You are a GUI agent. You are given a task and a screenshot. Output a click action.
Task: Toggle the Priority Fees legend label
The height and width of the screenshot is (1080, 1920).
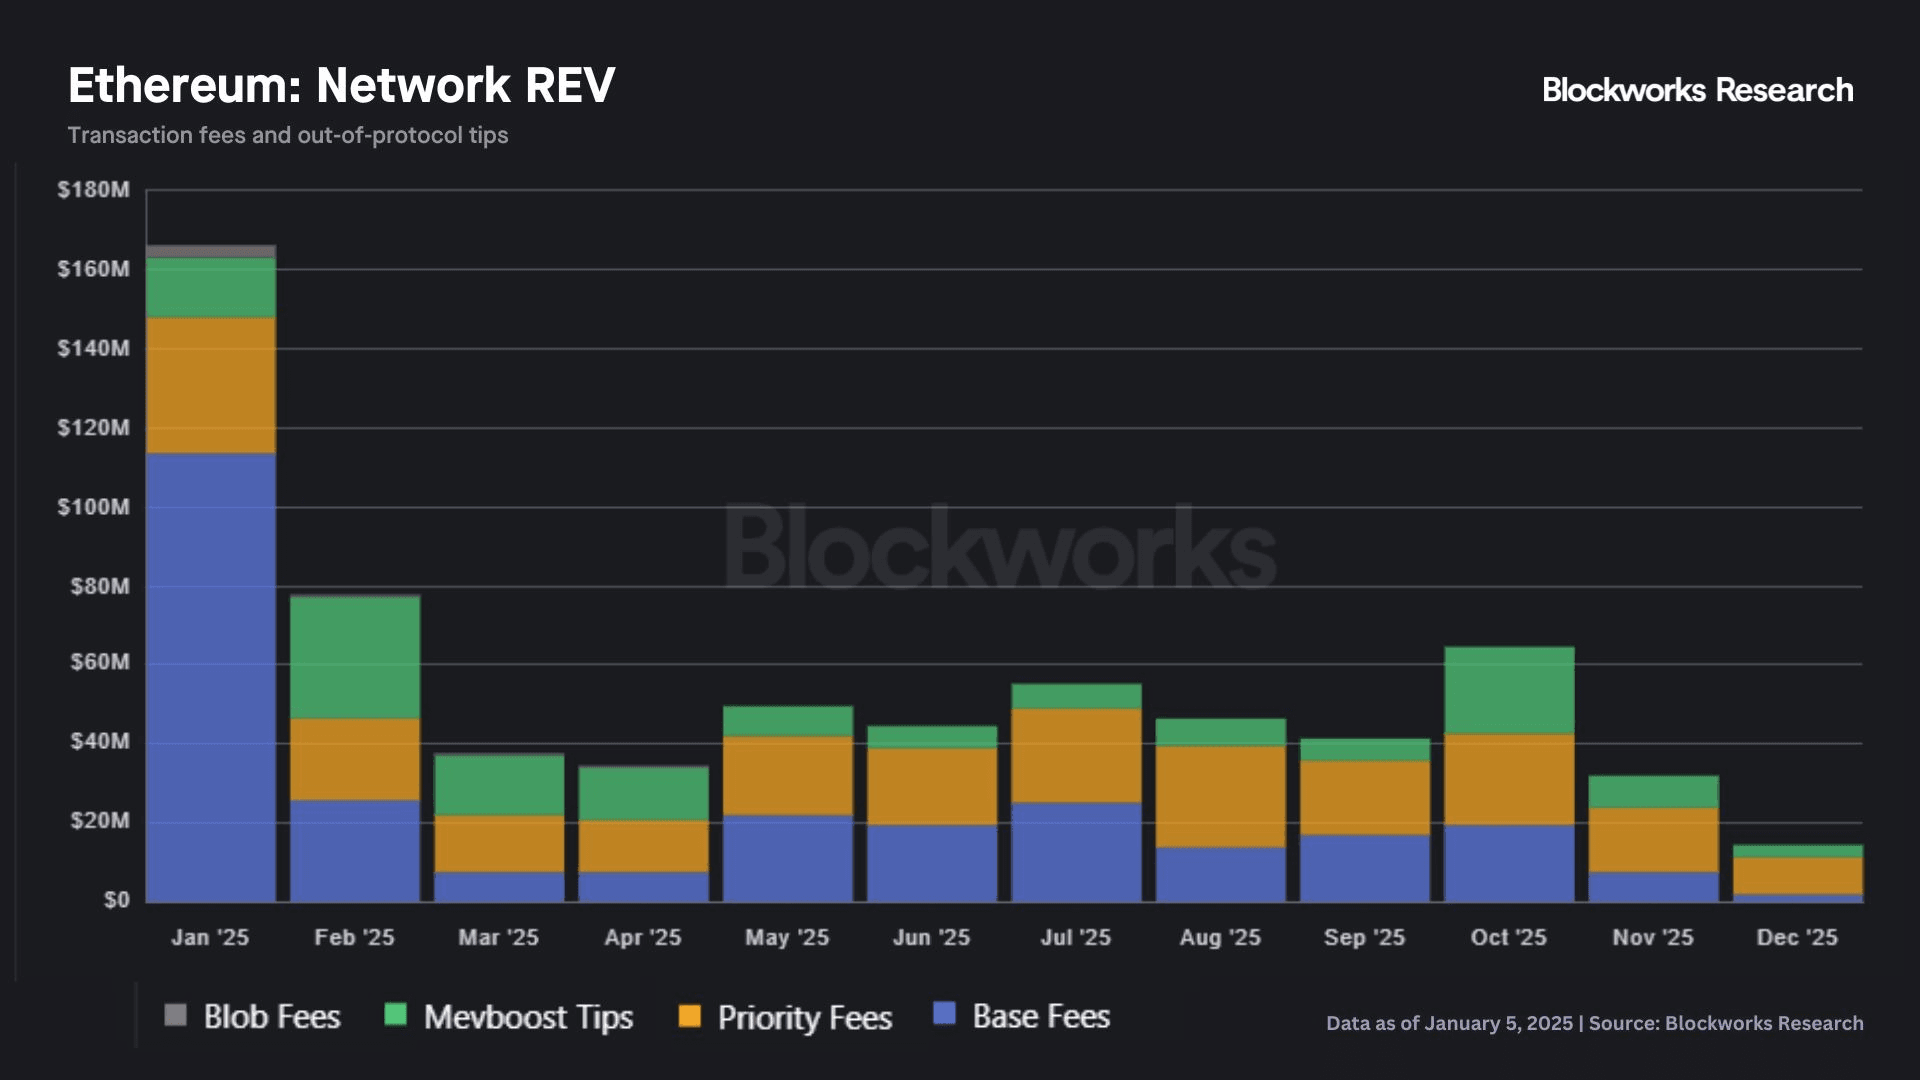coord(805,1018)
